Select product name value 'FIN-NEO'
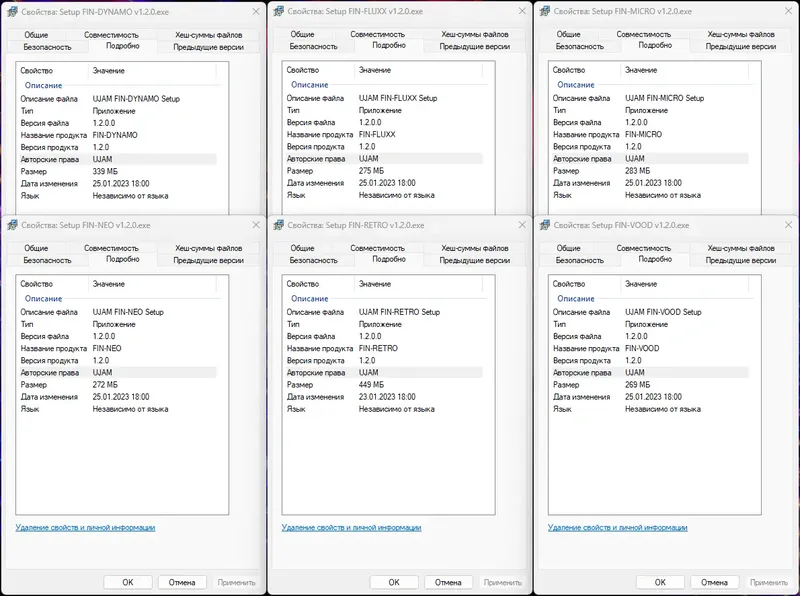Image resolution: width=800 pixels, height=596 pixels. pyautogui.click(x=107, y=348)
